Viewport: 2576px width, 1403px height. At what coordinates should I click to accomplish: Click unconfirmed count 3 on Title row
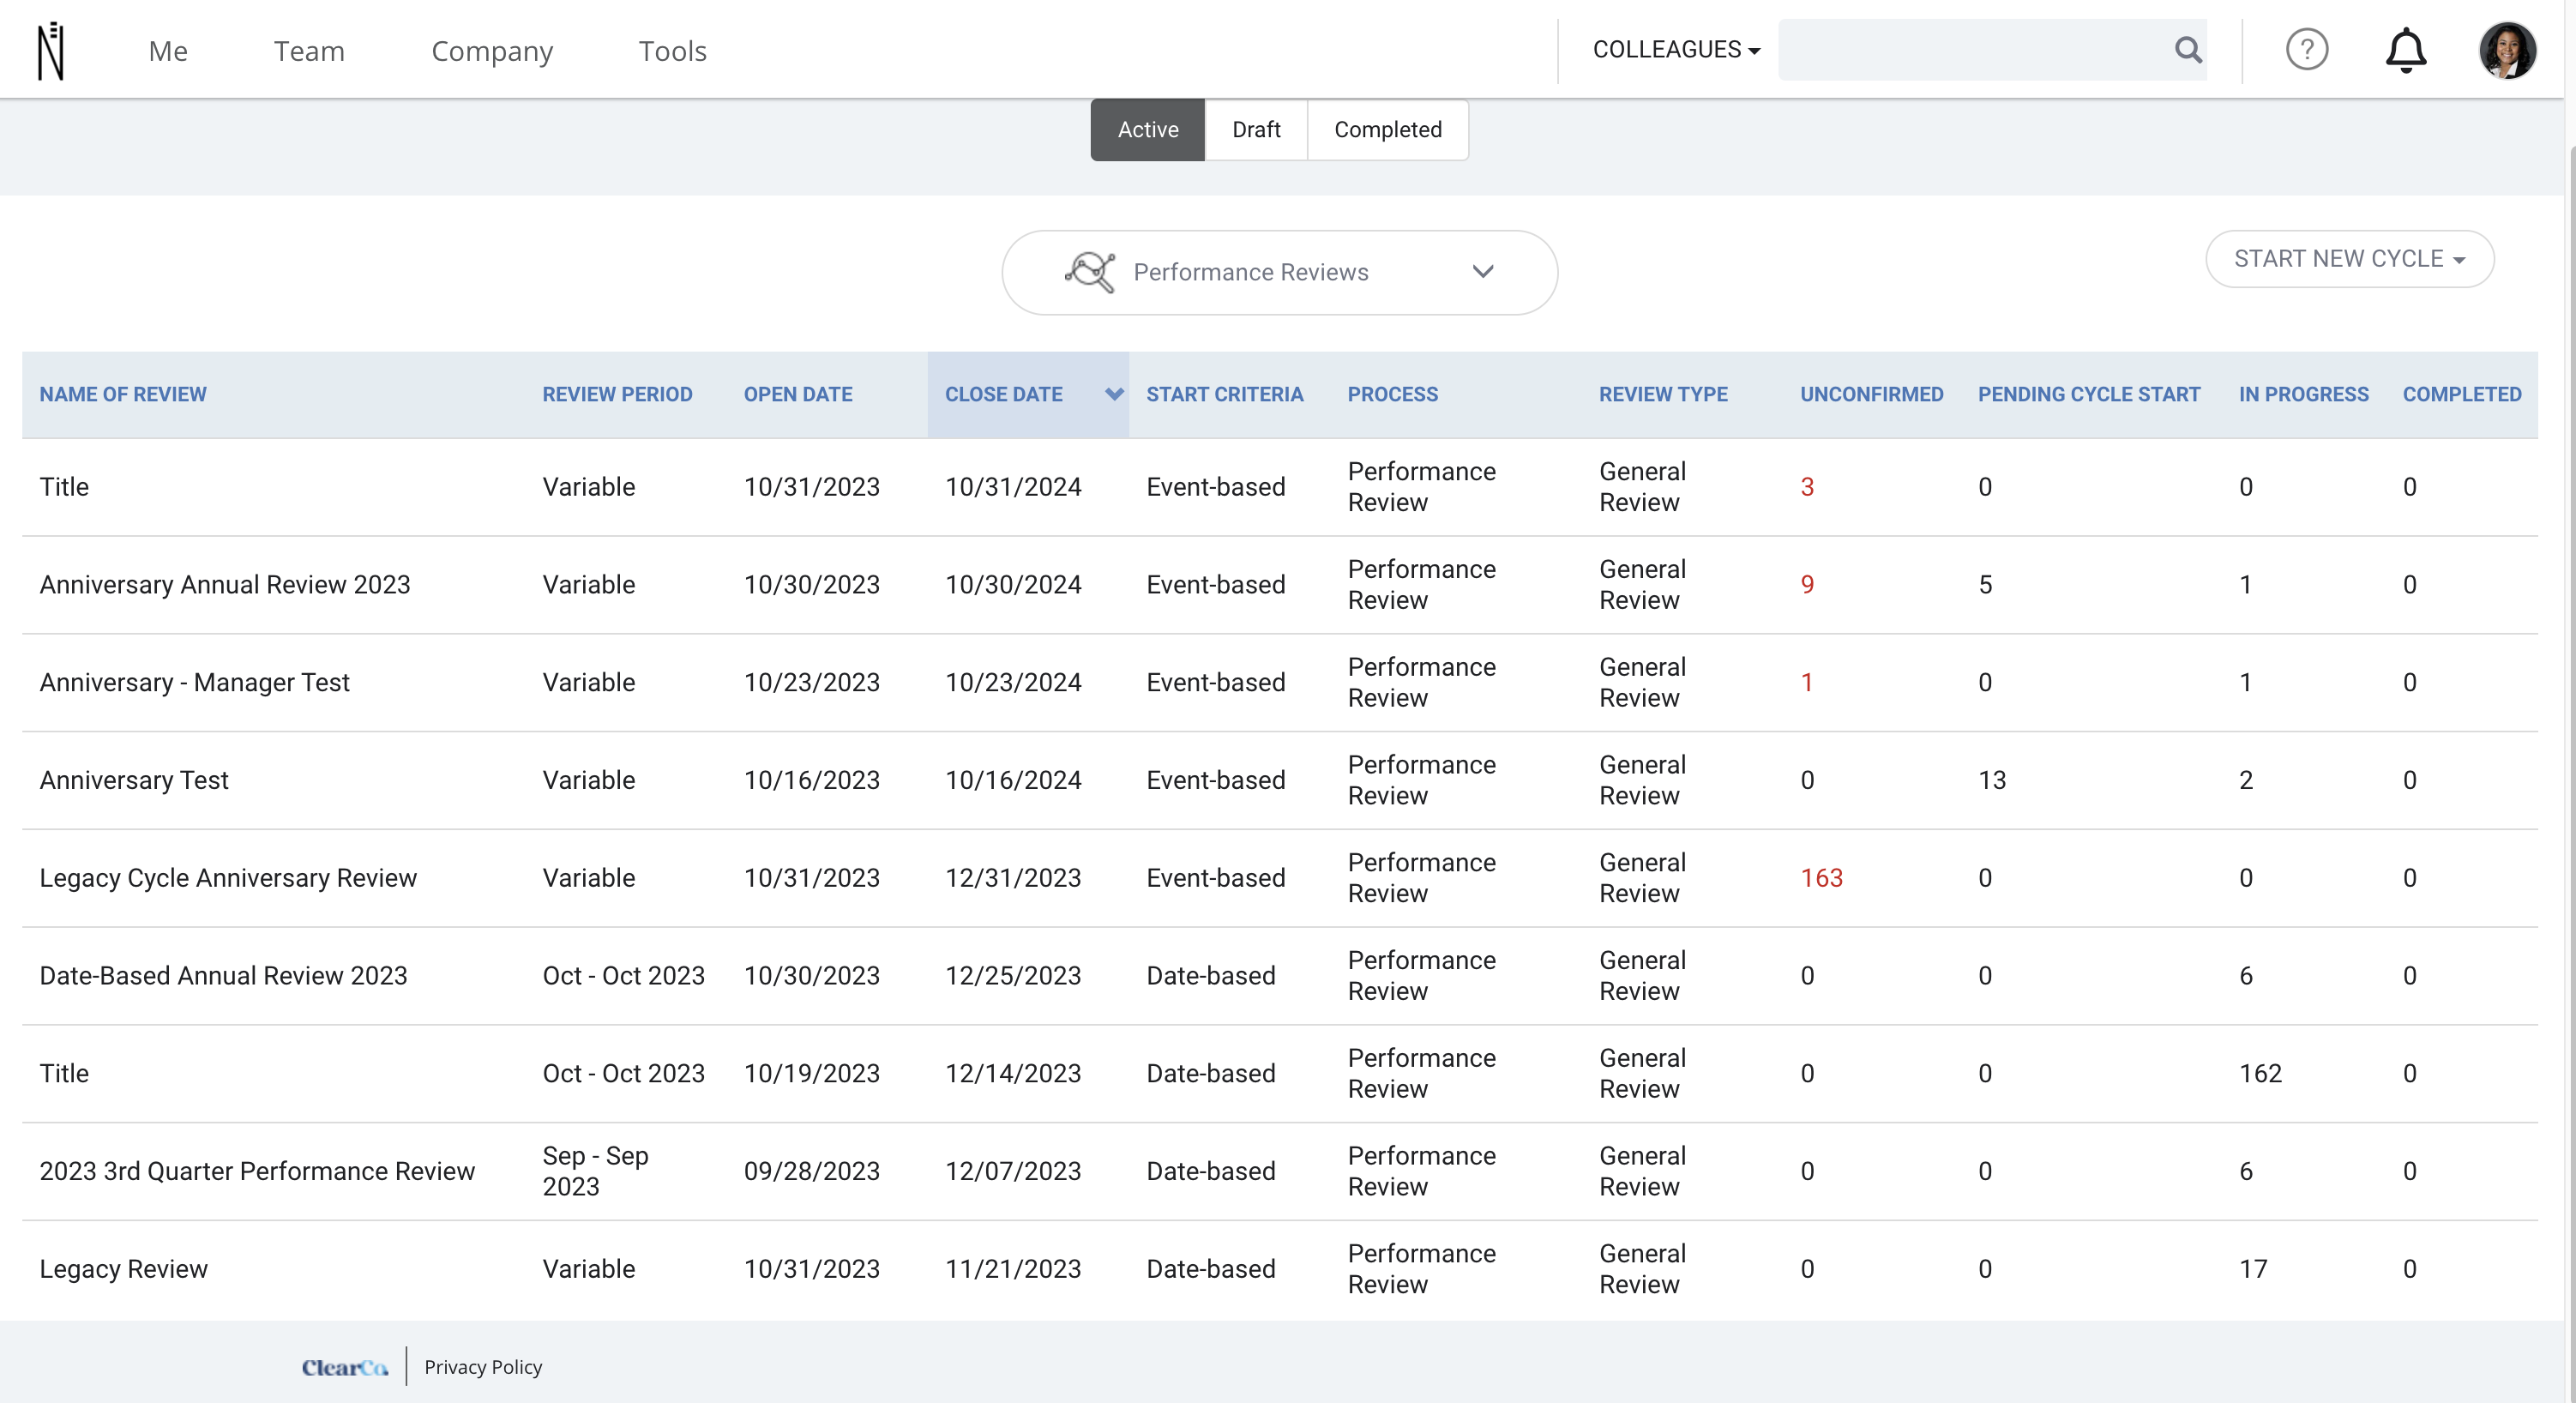tap(1807, 487)
